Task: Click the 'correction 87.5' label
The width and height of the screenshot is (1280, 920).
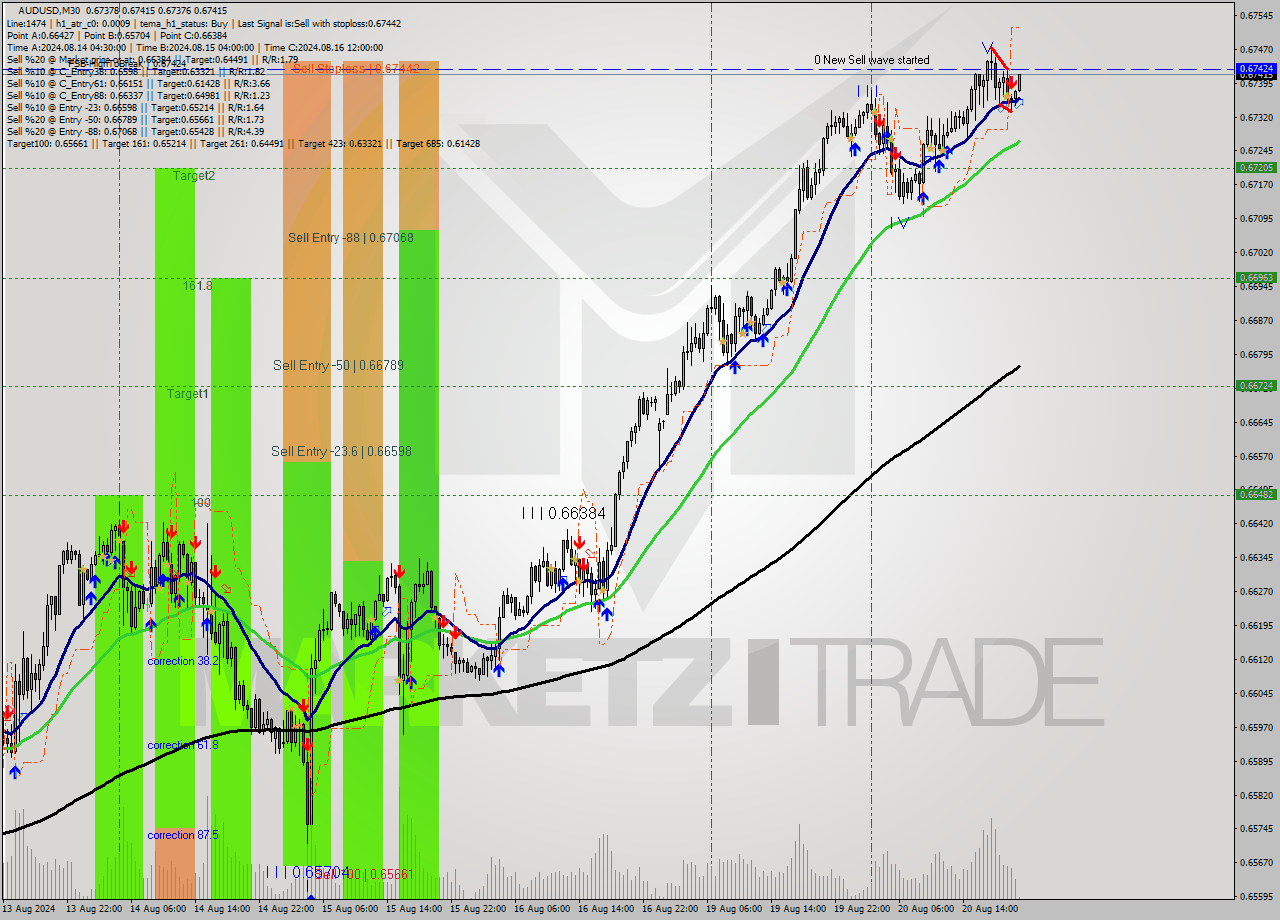Action: coord(183,835)
